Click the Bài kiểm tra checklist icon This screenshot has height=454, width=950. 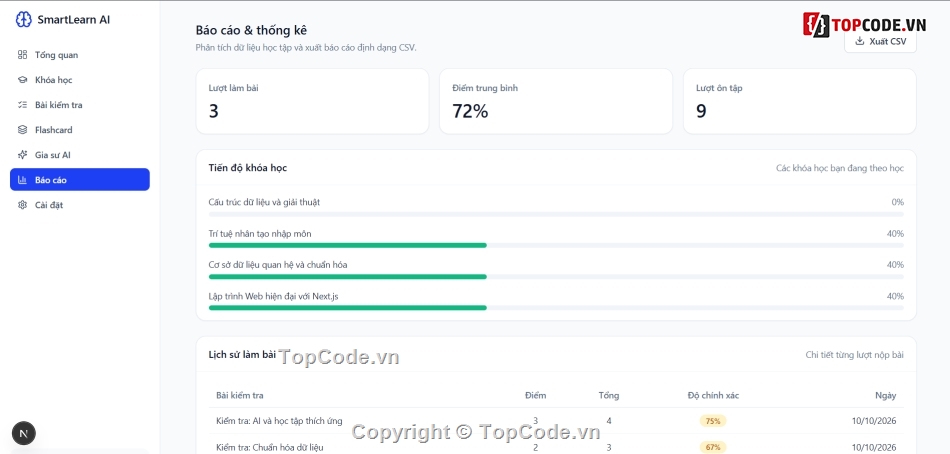coord(22,105)
